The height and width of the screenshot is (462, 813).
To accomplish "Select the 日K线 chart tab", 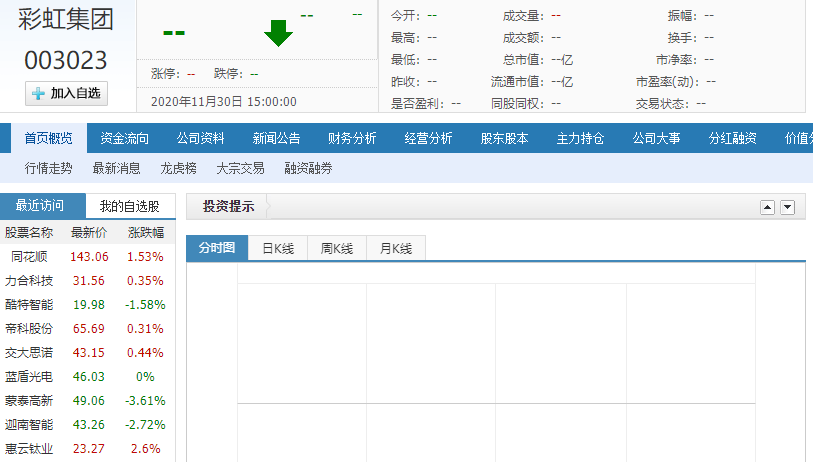I will pyautogui.click(x=278, y=248).
